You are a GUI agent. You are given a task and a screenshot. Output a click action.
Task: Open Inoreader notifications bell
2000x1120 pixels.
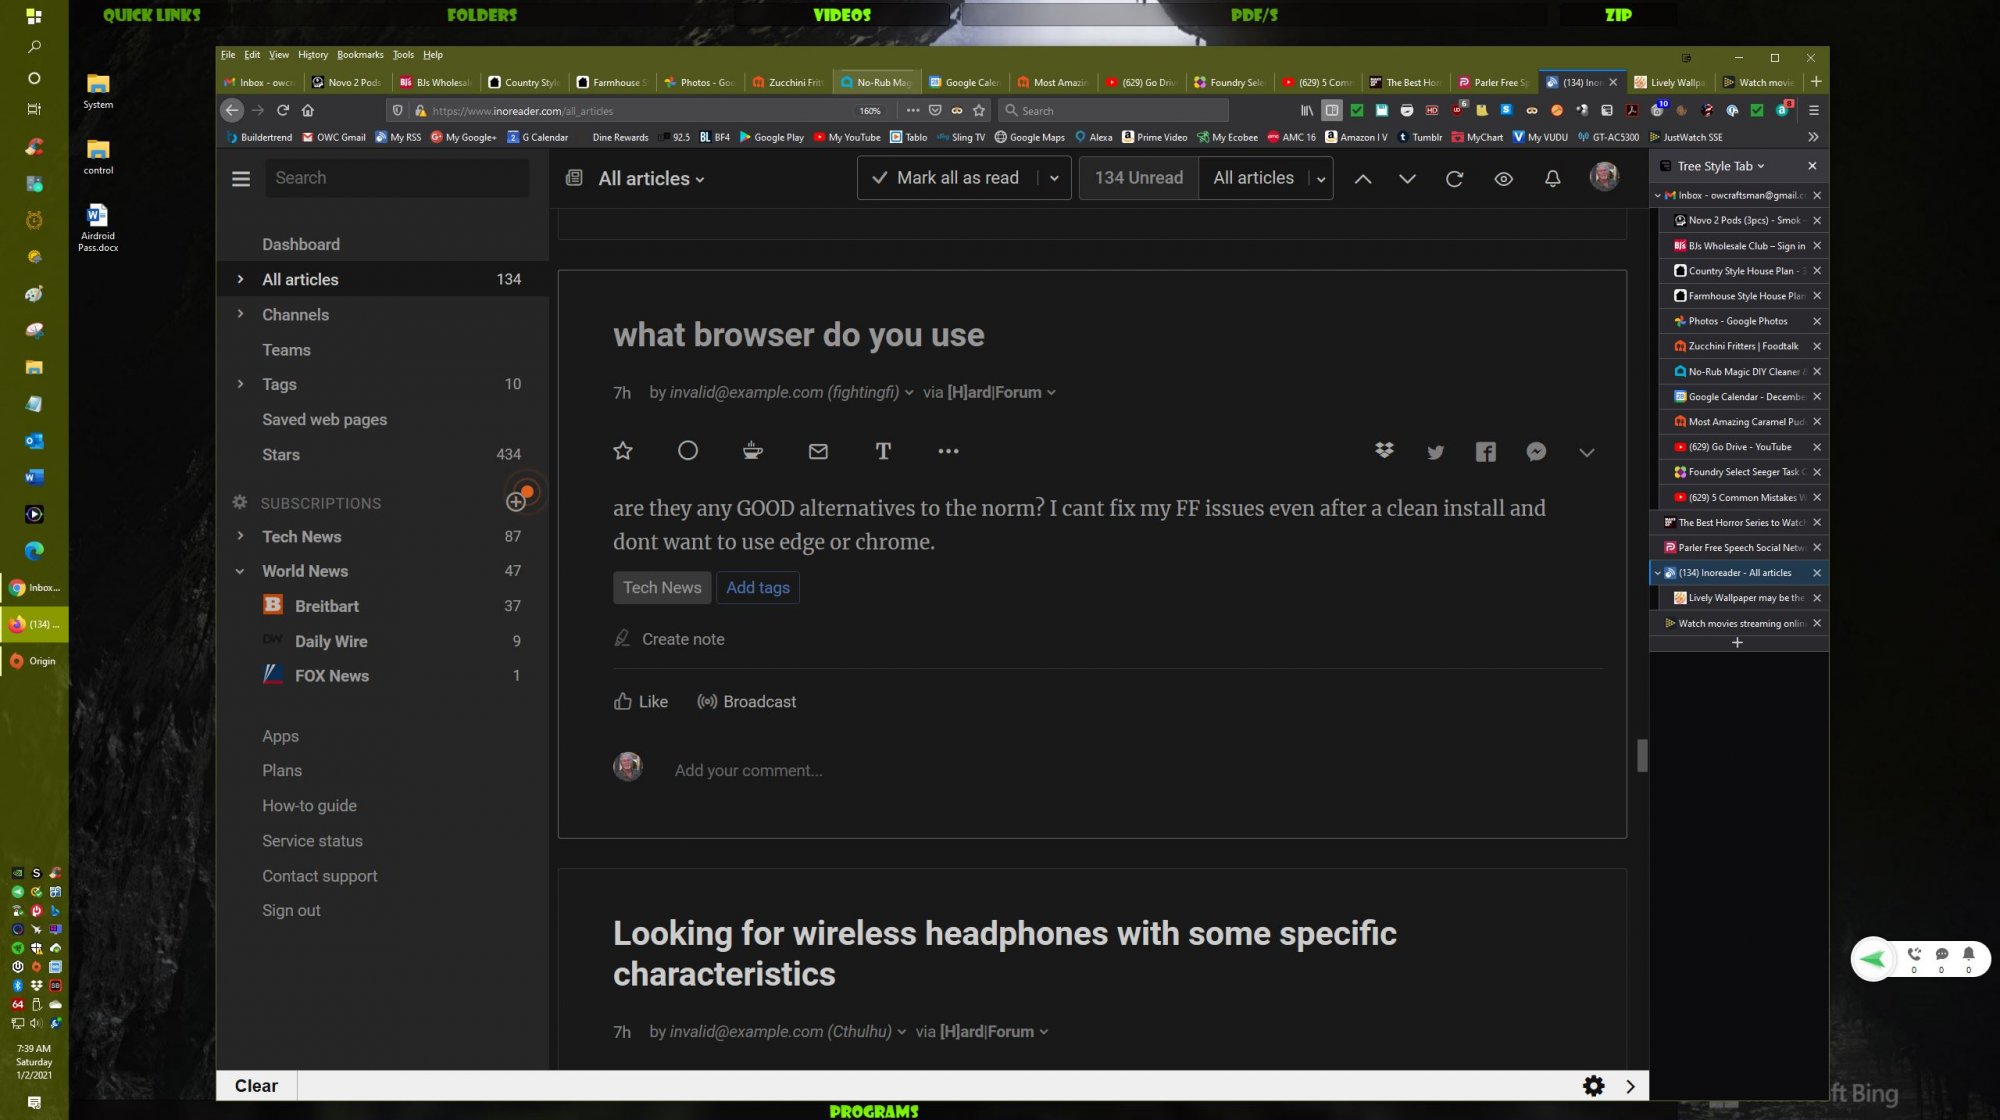coord(1553,179)
